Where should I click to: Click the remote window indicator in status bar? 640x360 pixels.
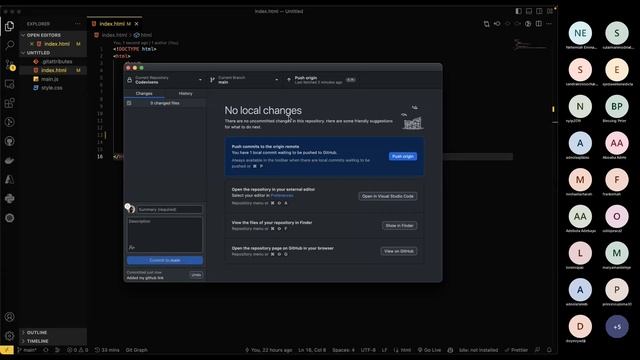click(7, 350)
